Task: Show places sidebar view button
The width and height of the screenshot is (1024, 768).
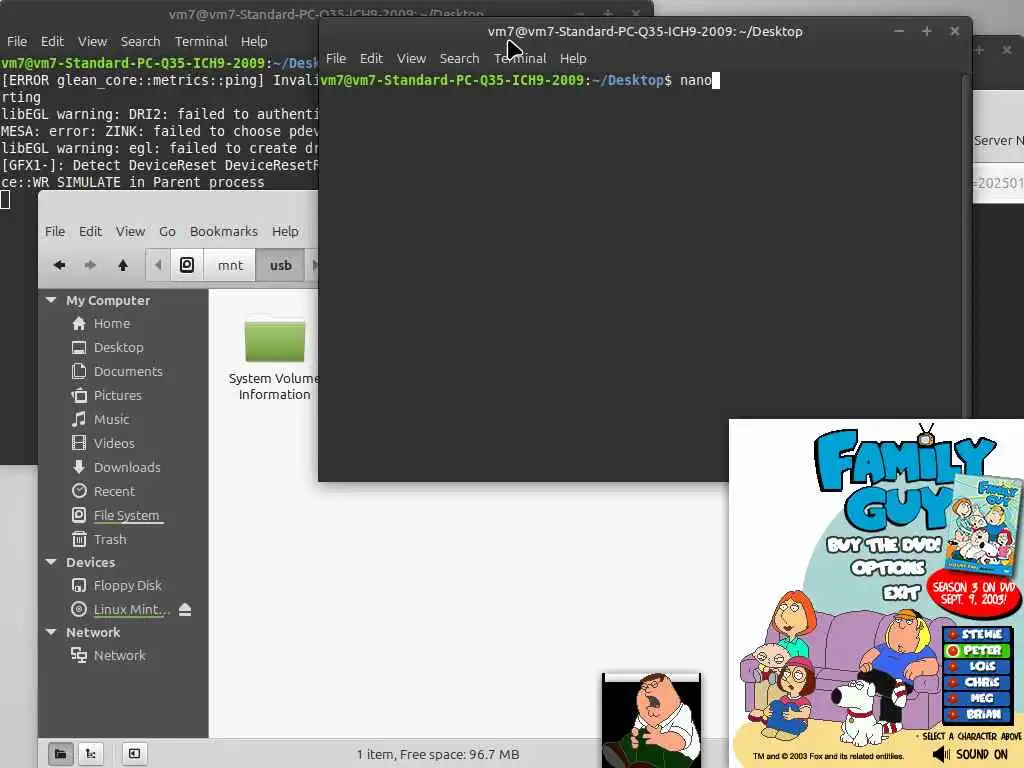Action: (x=60, y=754)
